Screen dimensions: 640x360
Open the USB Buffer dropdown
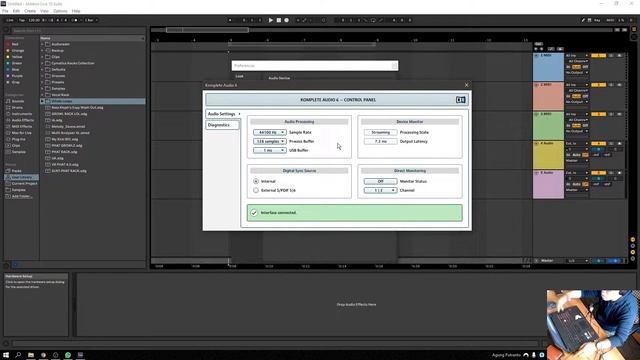tap(269, 150)
